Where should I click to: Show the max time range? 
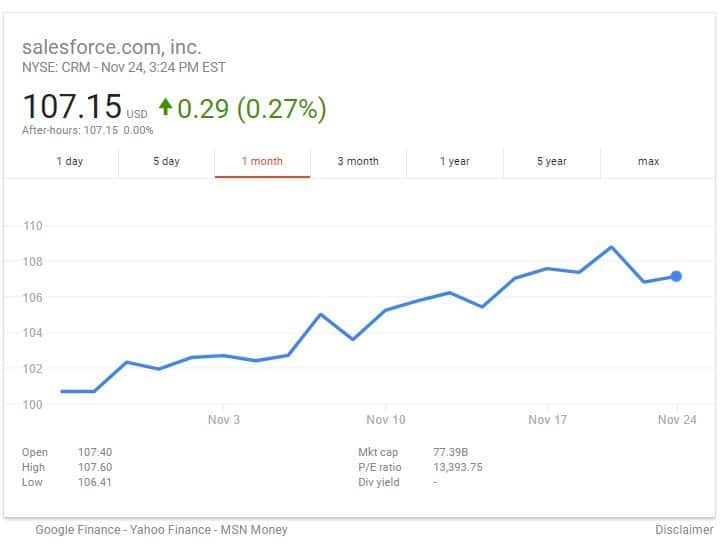(648, 161)
